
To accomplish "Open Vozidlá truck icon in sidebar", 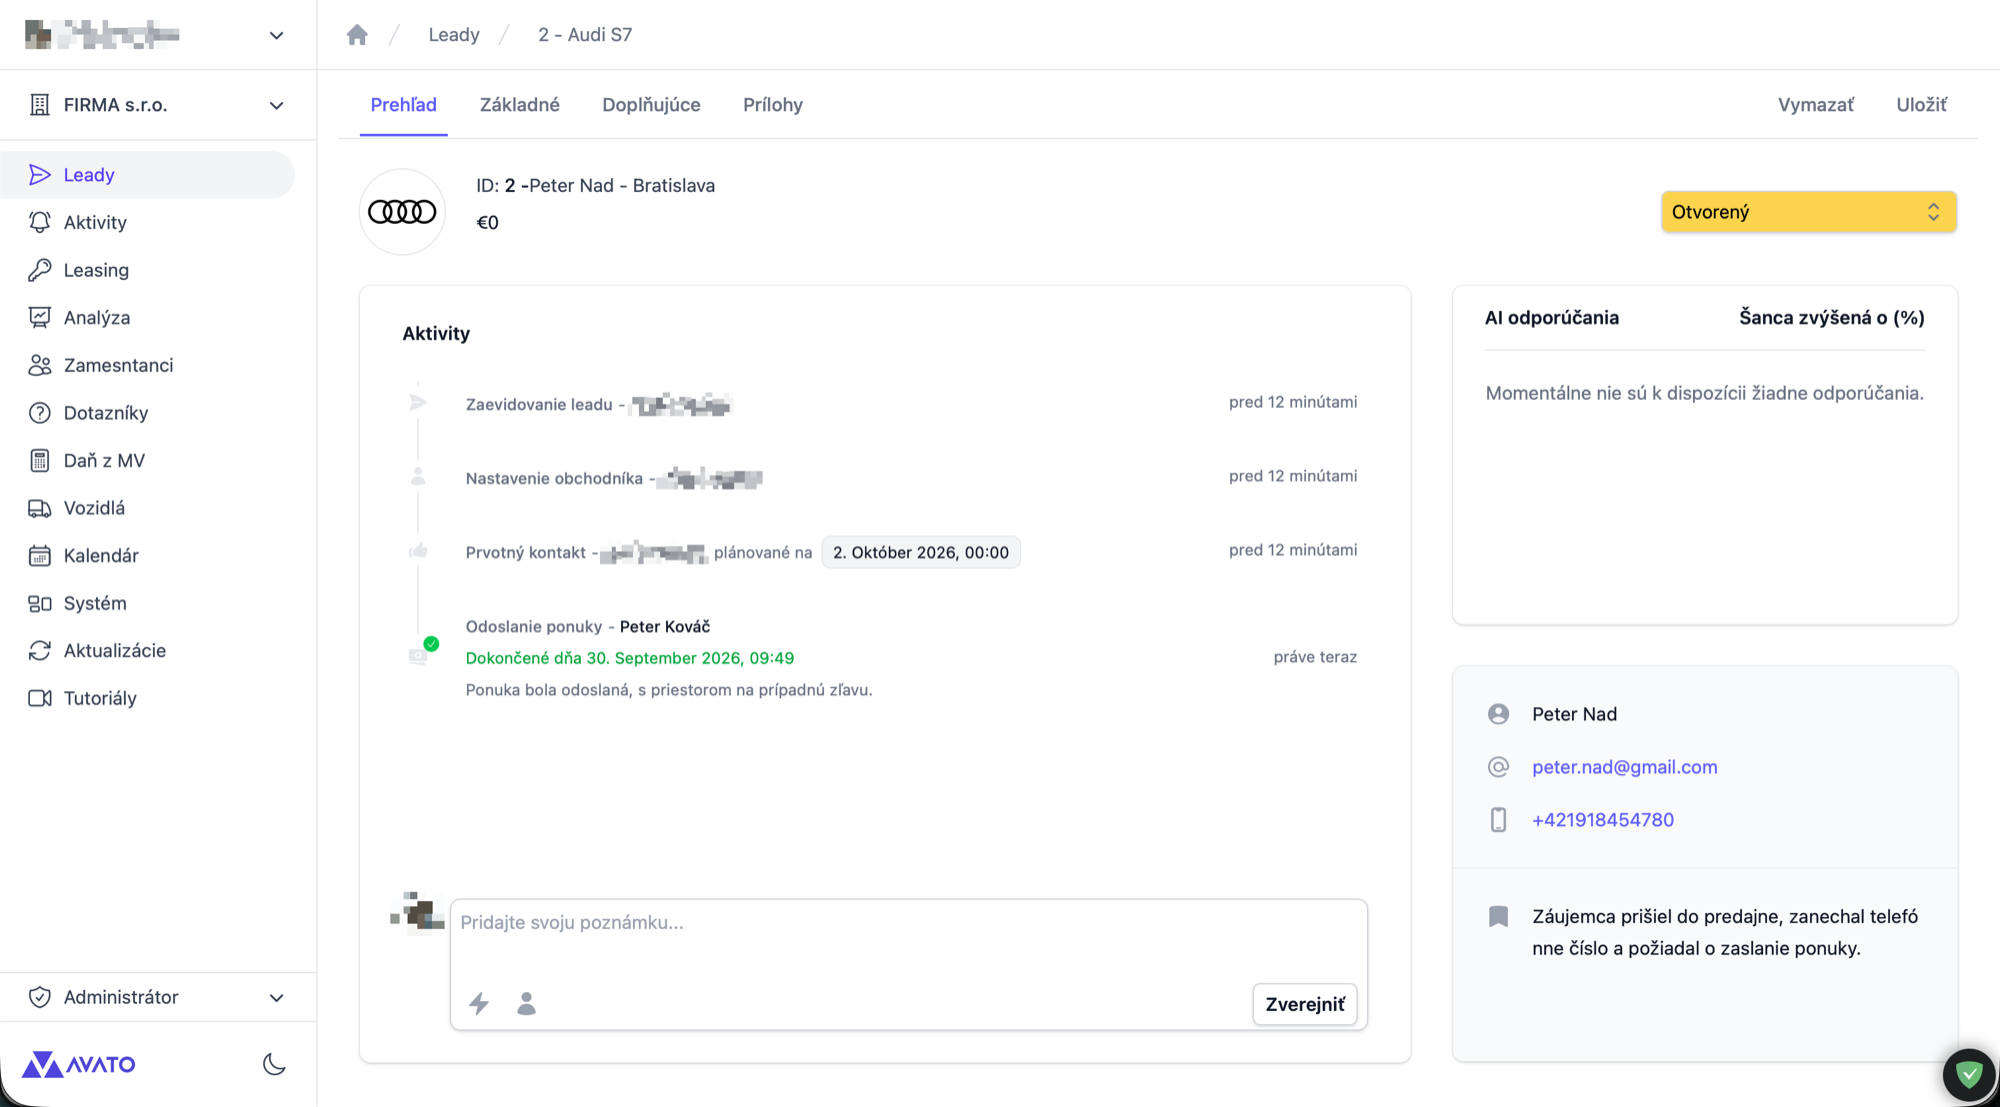I will pos(40,508).
